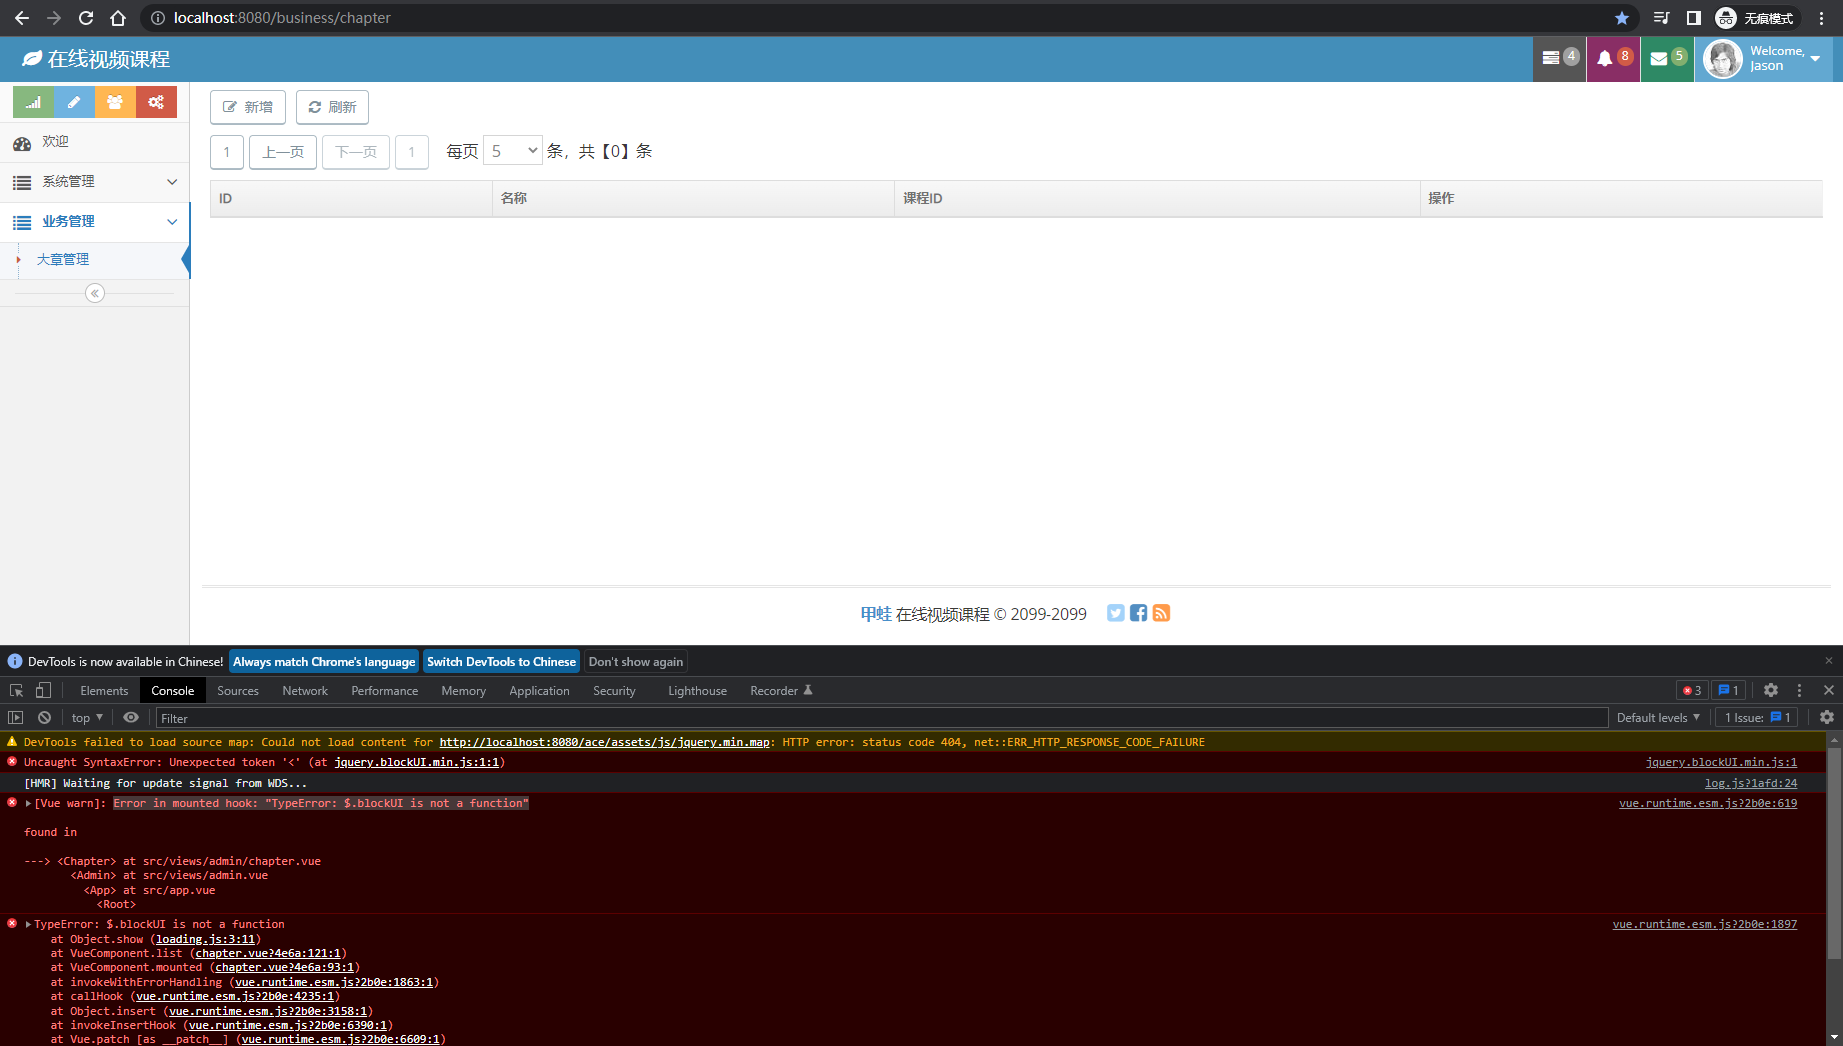1843x1046 pixels.
Task: Click the orange users shortcut button
Action: (115, 102)
